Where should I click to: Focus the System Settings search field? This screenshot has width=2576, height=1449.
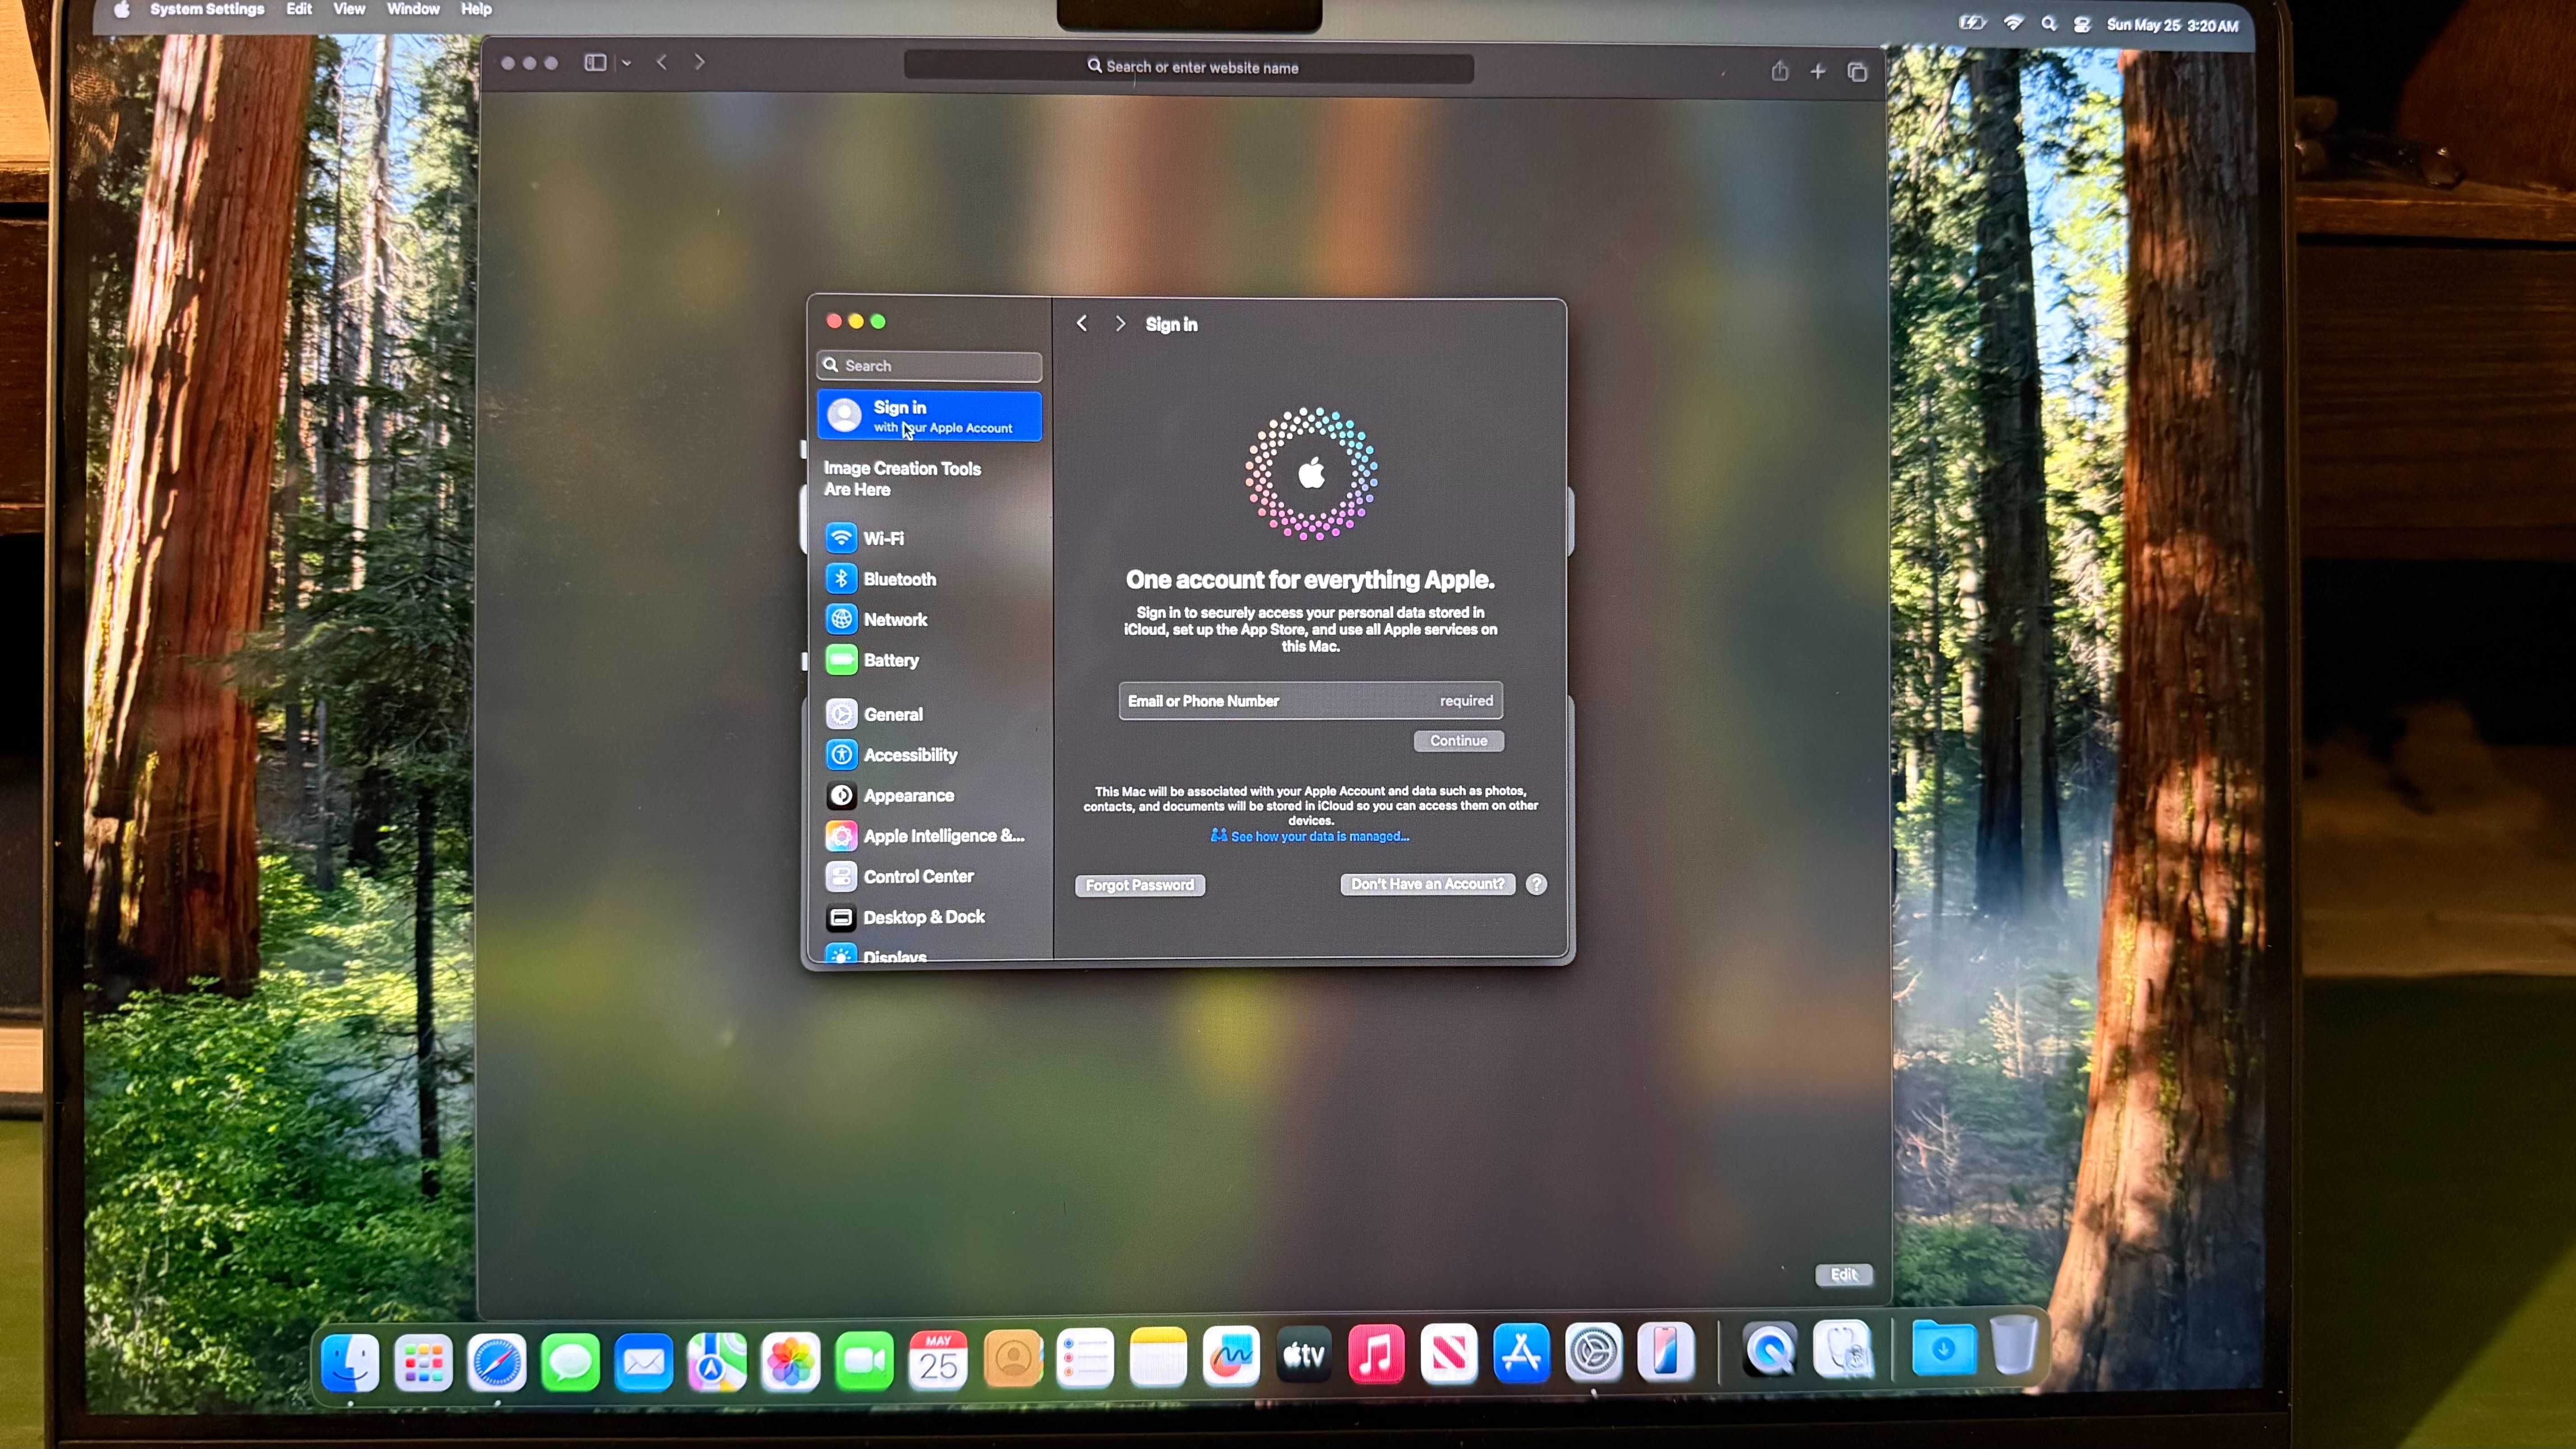(x=930, y=366)
